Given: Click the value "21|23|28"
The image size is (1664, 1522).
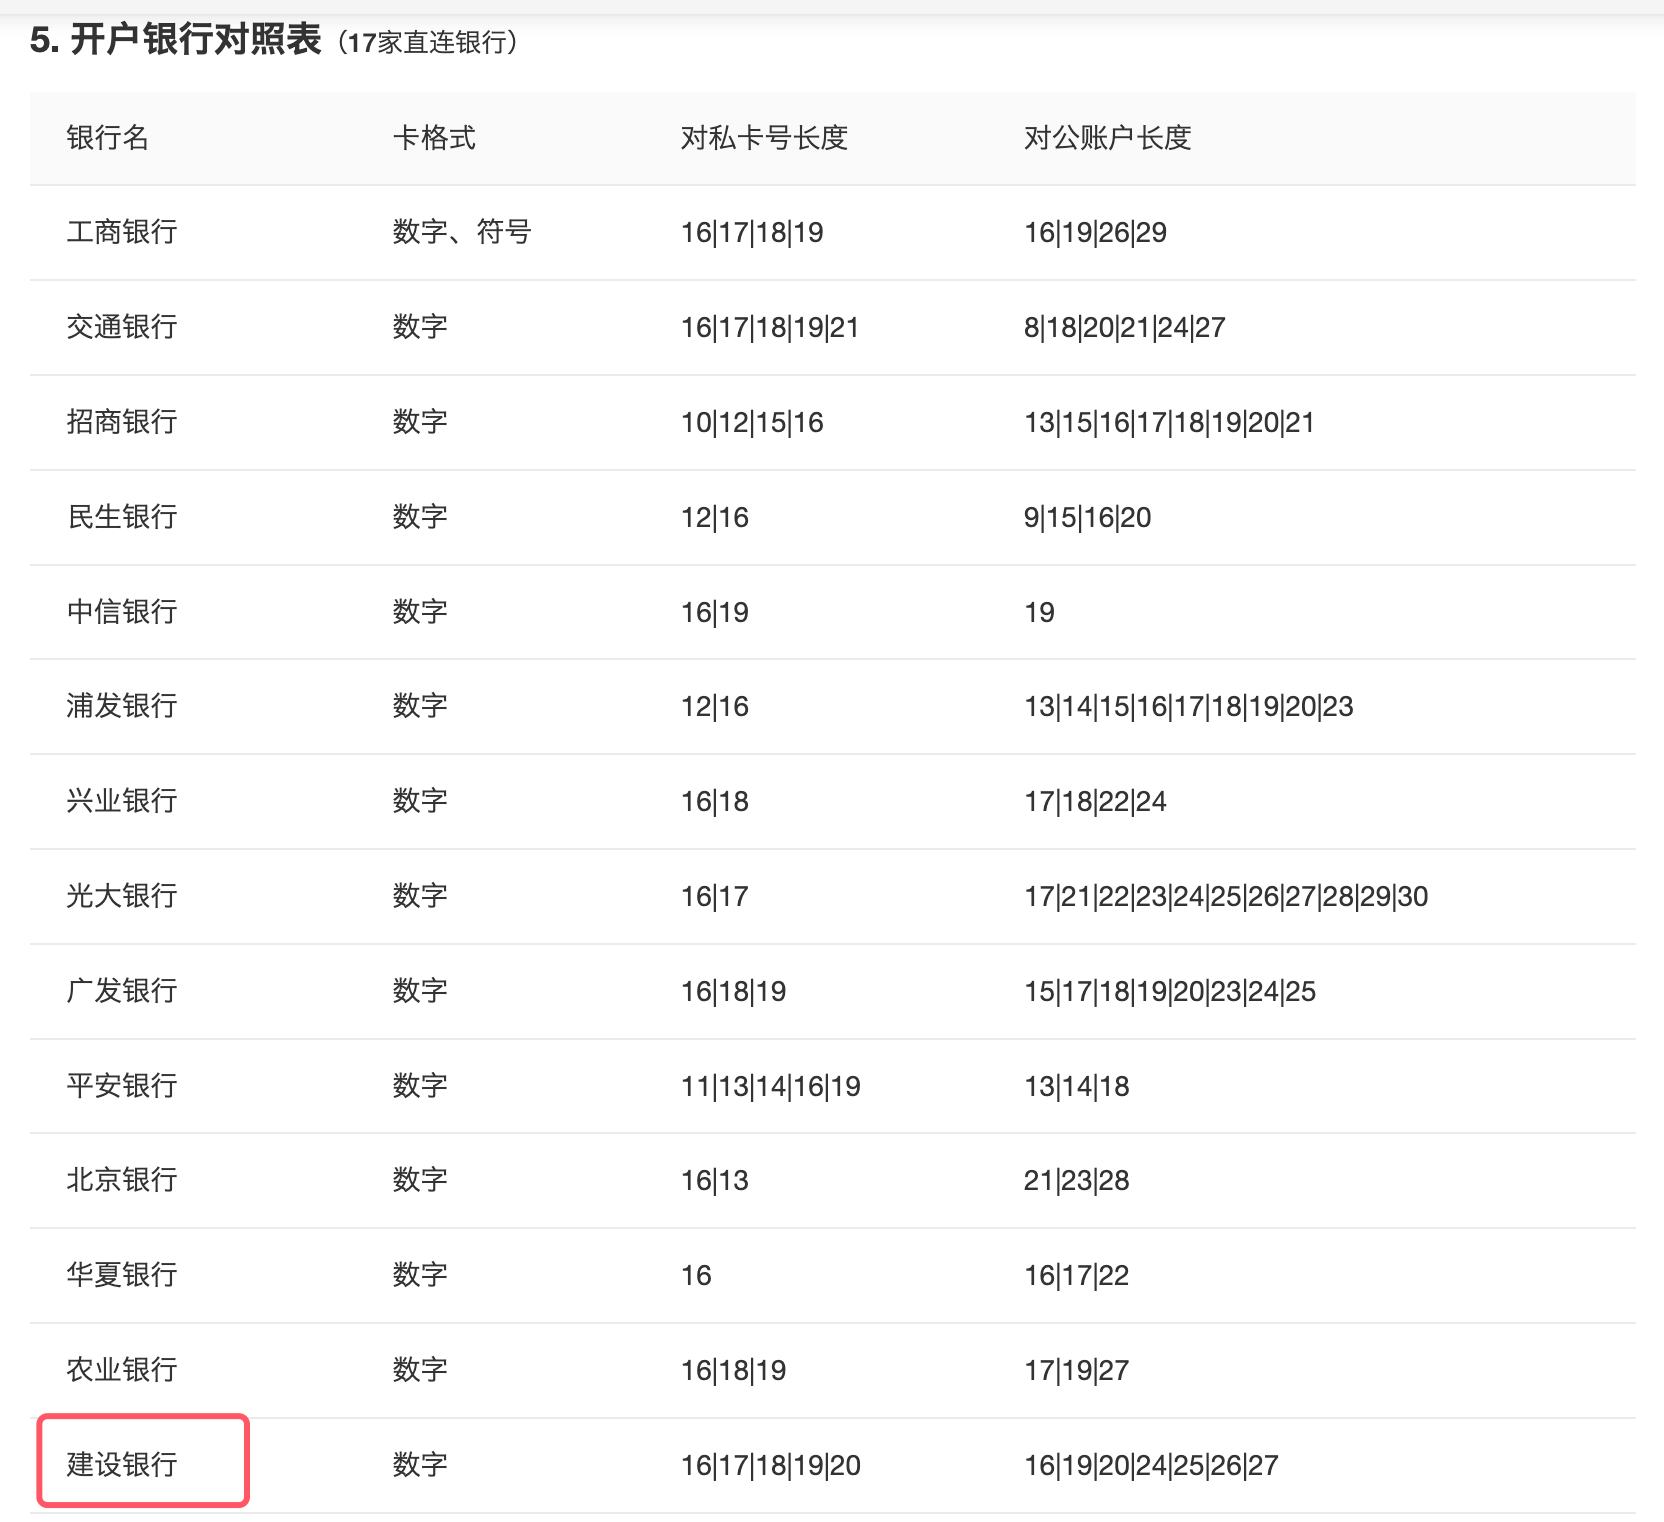Looking at the screenshot, I should tap(1077, 1181).
